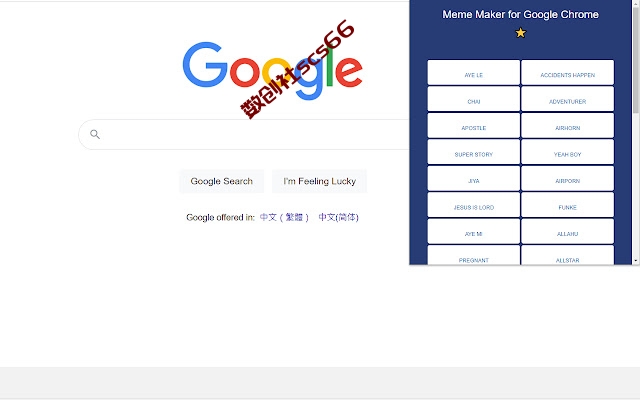Open the 中文(简体) language link
Image resolution: width=640 pixels, height=400 pixels.
pos(338,217)
